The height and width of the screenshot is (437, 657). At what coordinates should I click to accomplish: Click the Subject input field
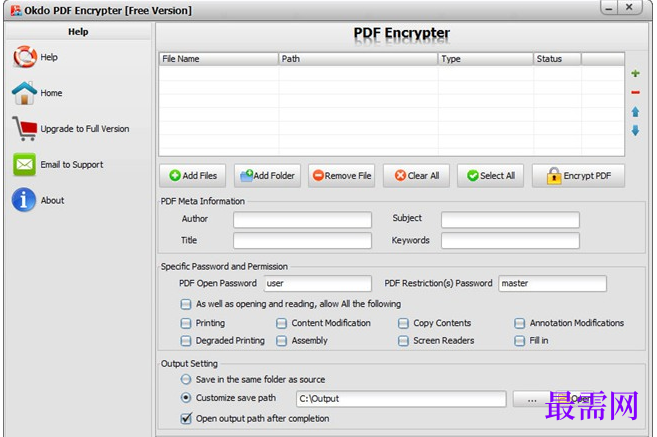510,220
